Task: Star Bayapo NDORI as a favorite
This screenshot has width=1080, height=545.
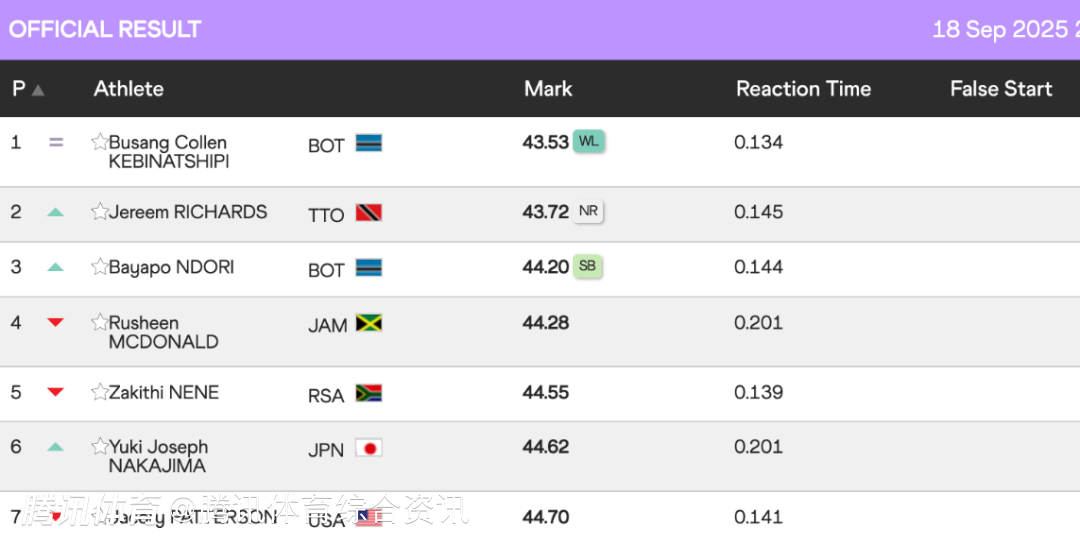Action: tap(99, 267)
